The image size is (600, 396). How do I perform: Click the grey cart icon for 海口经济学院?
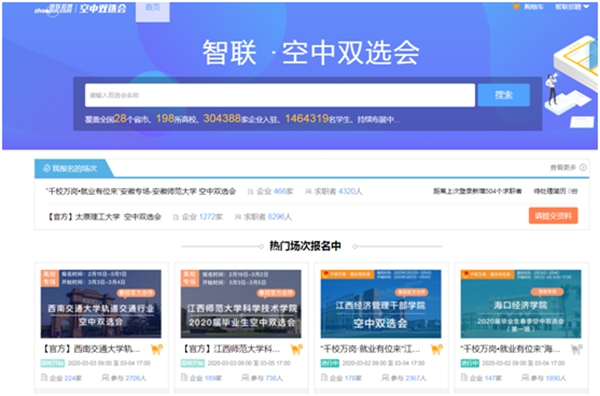577,349
